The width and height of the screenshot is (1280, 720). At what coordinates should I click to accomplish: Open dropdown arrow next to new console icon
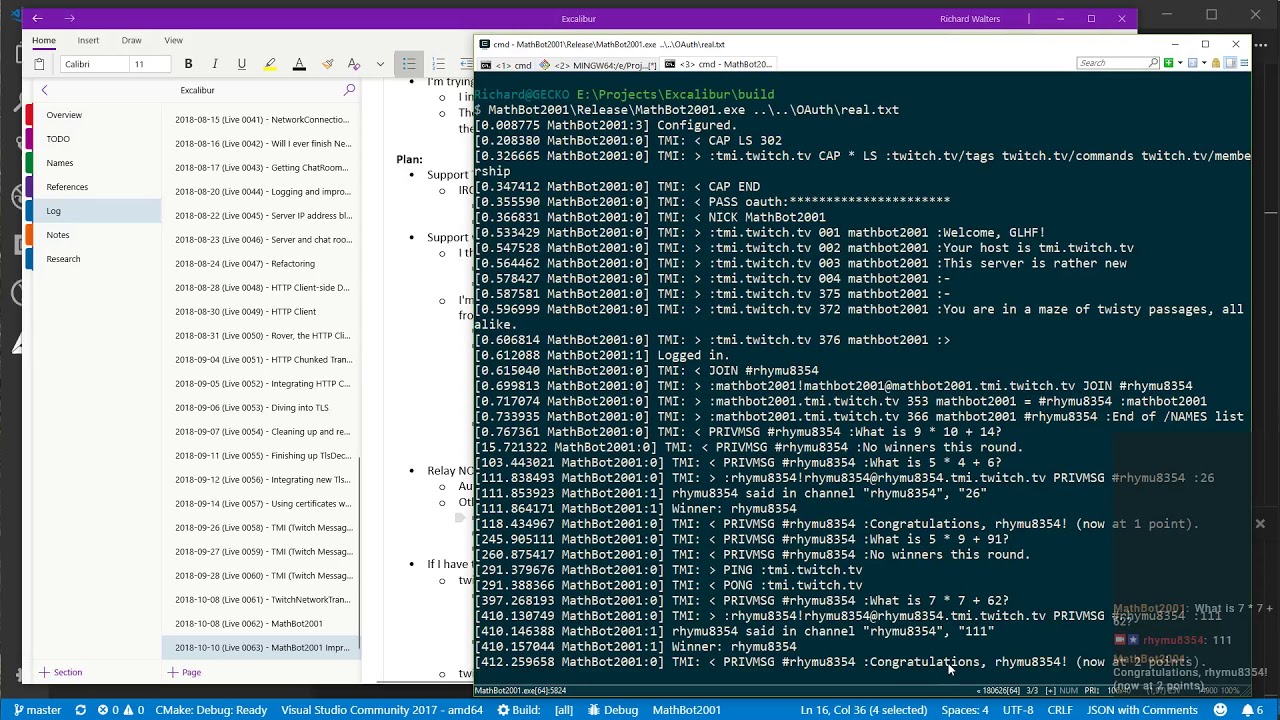pos(1179,63)
